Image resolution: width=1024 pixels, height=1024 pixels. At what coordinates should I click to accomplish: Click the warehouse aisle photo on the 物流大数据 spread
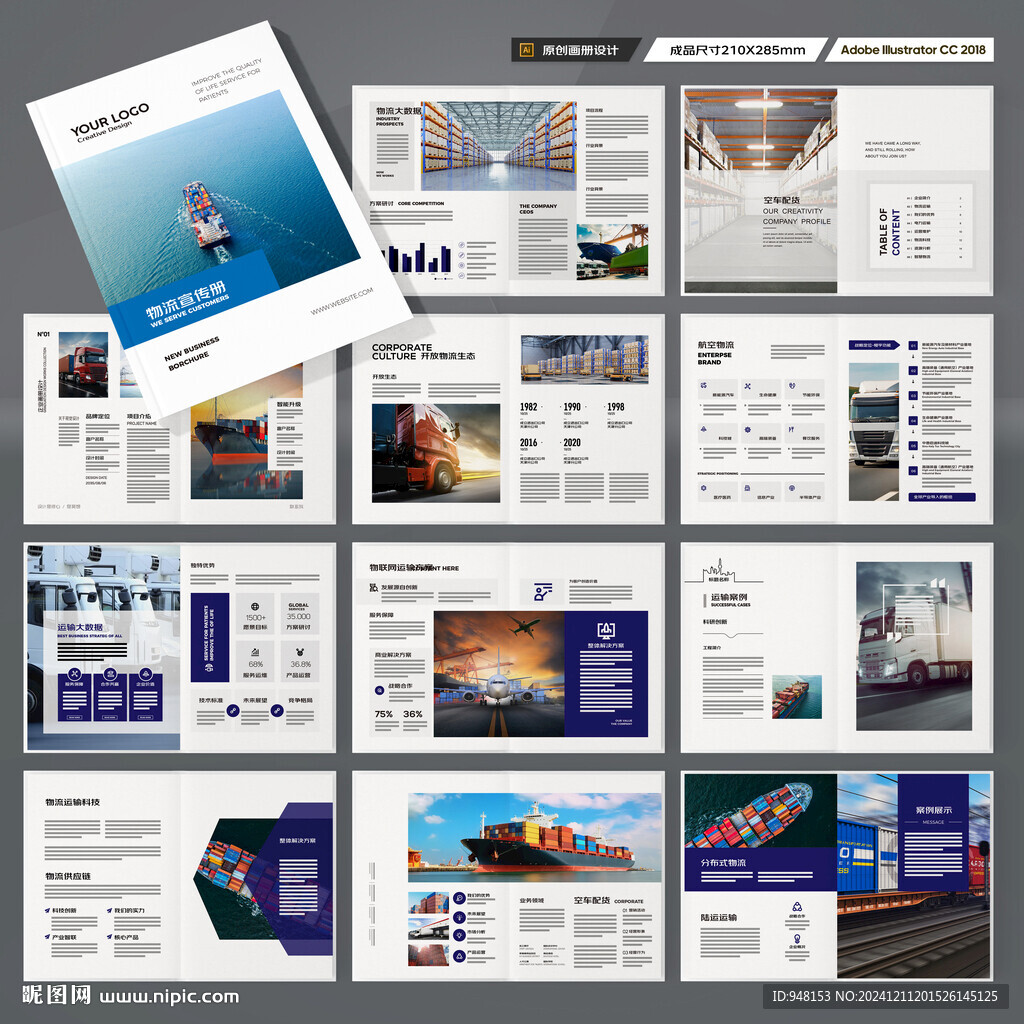coord(498,146)
